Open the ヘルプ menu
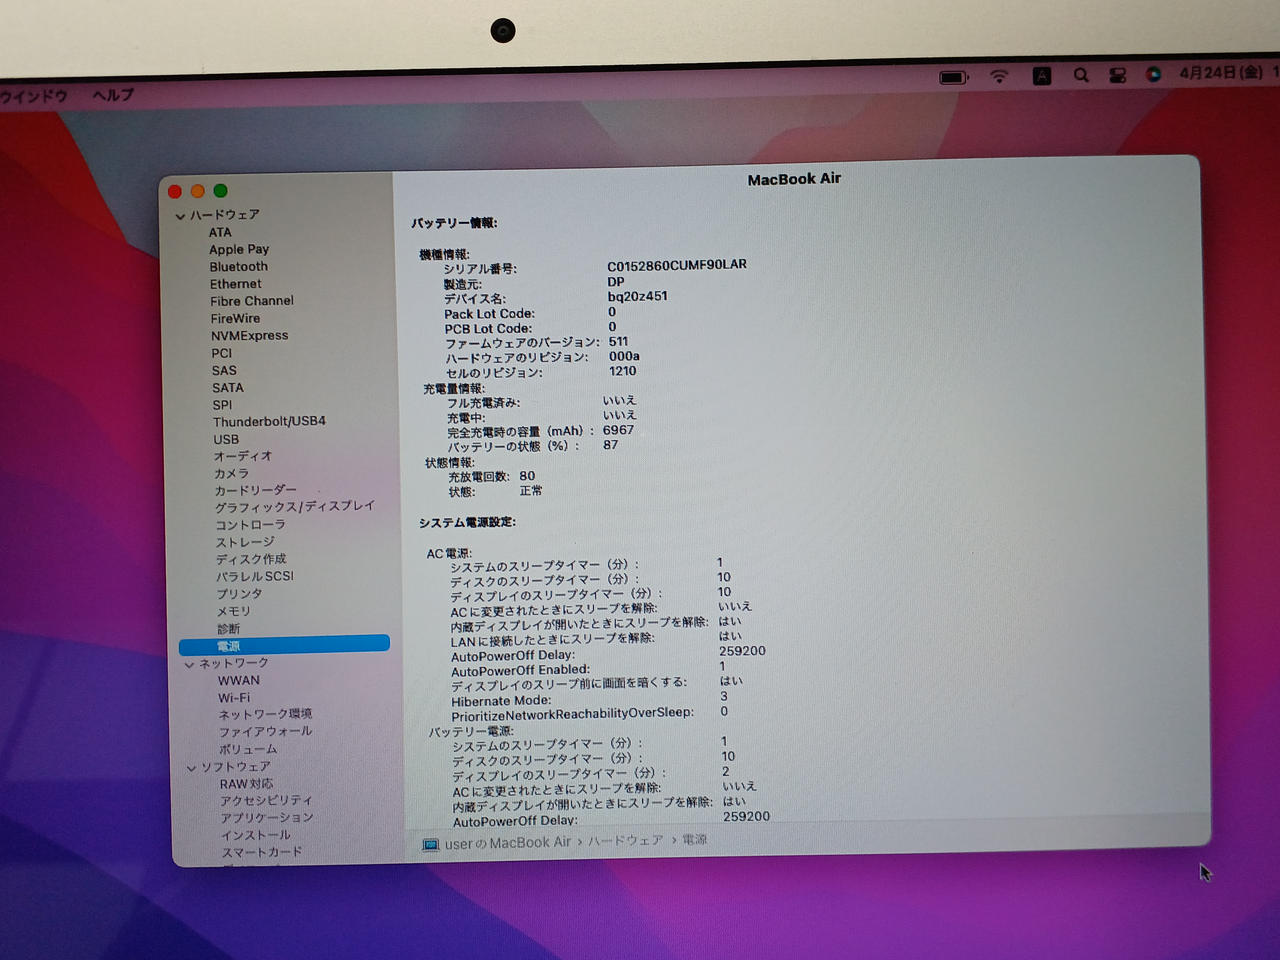1280x960 pixels. coord(112,95)
